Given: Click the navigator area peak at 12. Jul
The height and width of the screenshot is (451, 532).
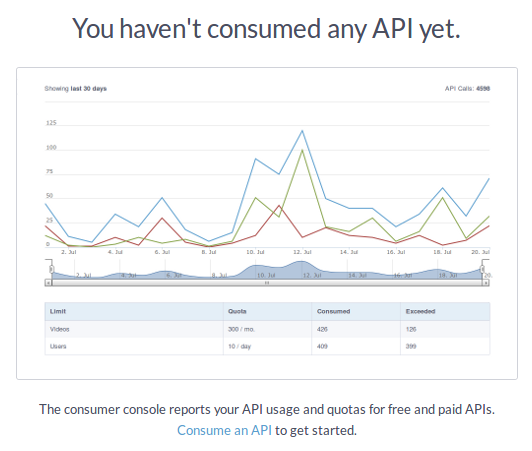Looking at the screenshot, I should (x=301, y=262).
